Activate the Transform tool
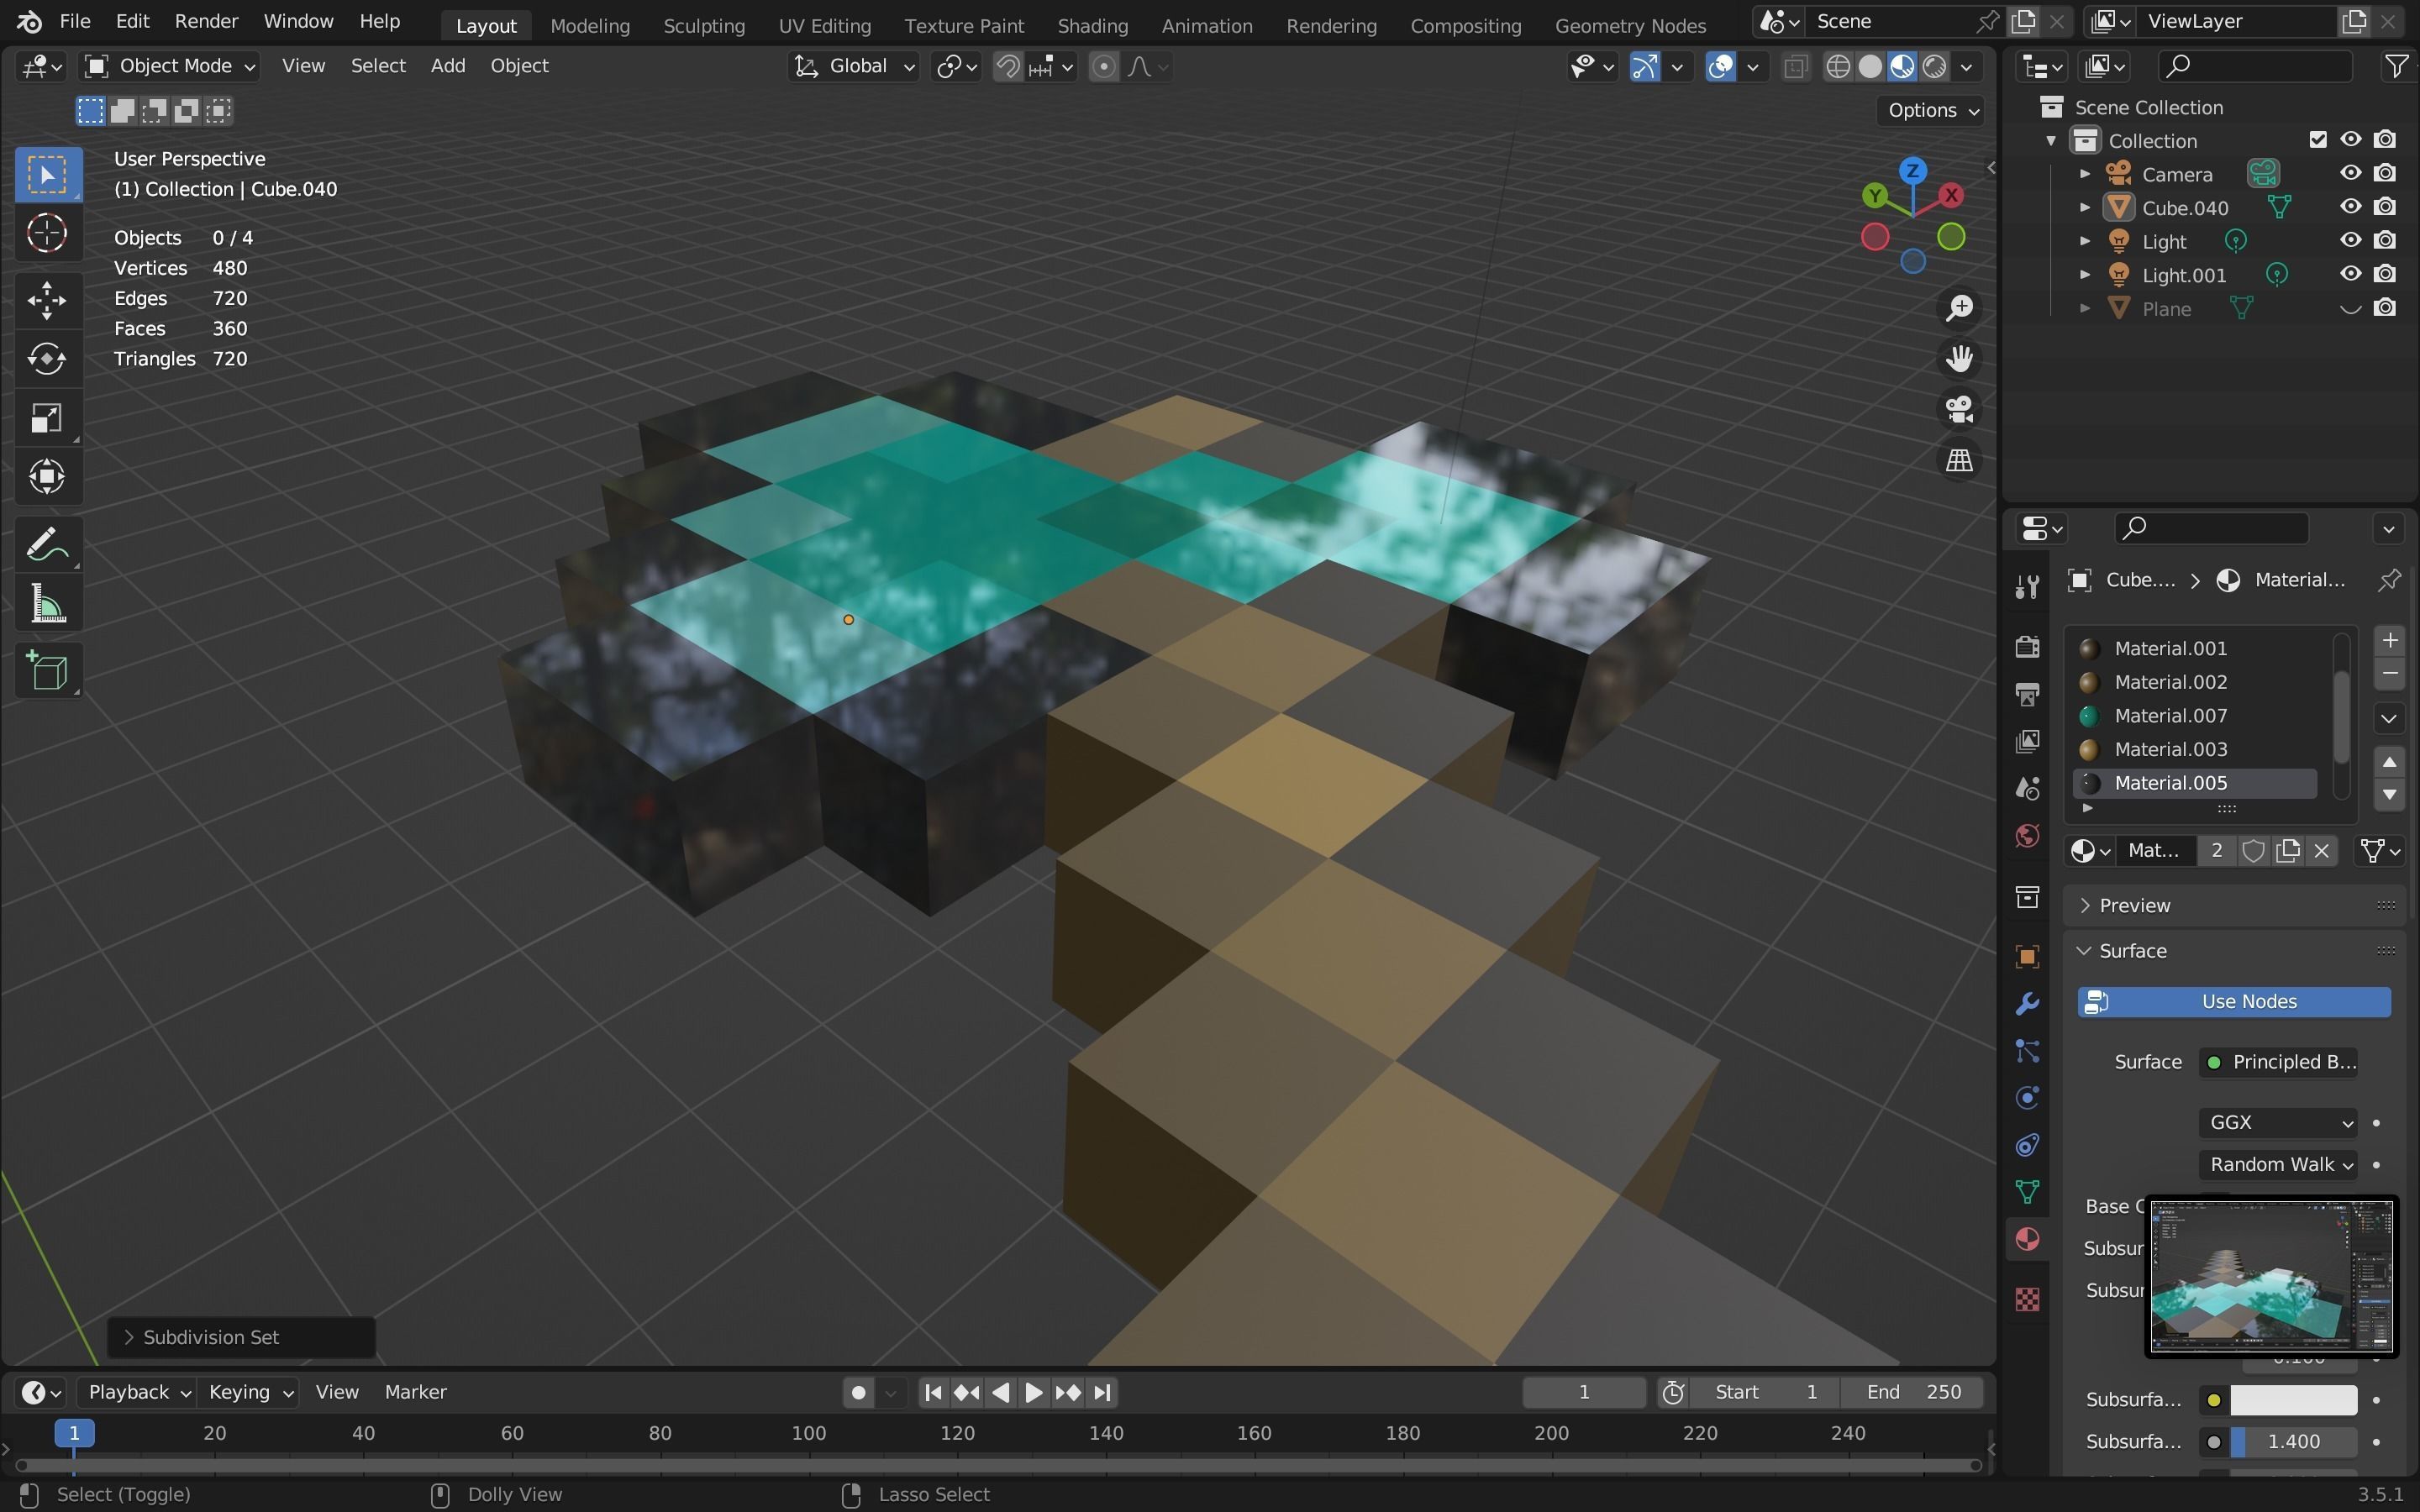The image size is (2420, 1512). pos(47,476)
